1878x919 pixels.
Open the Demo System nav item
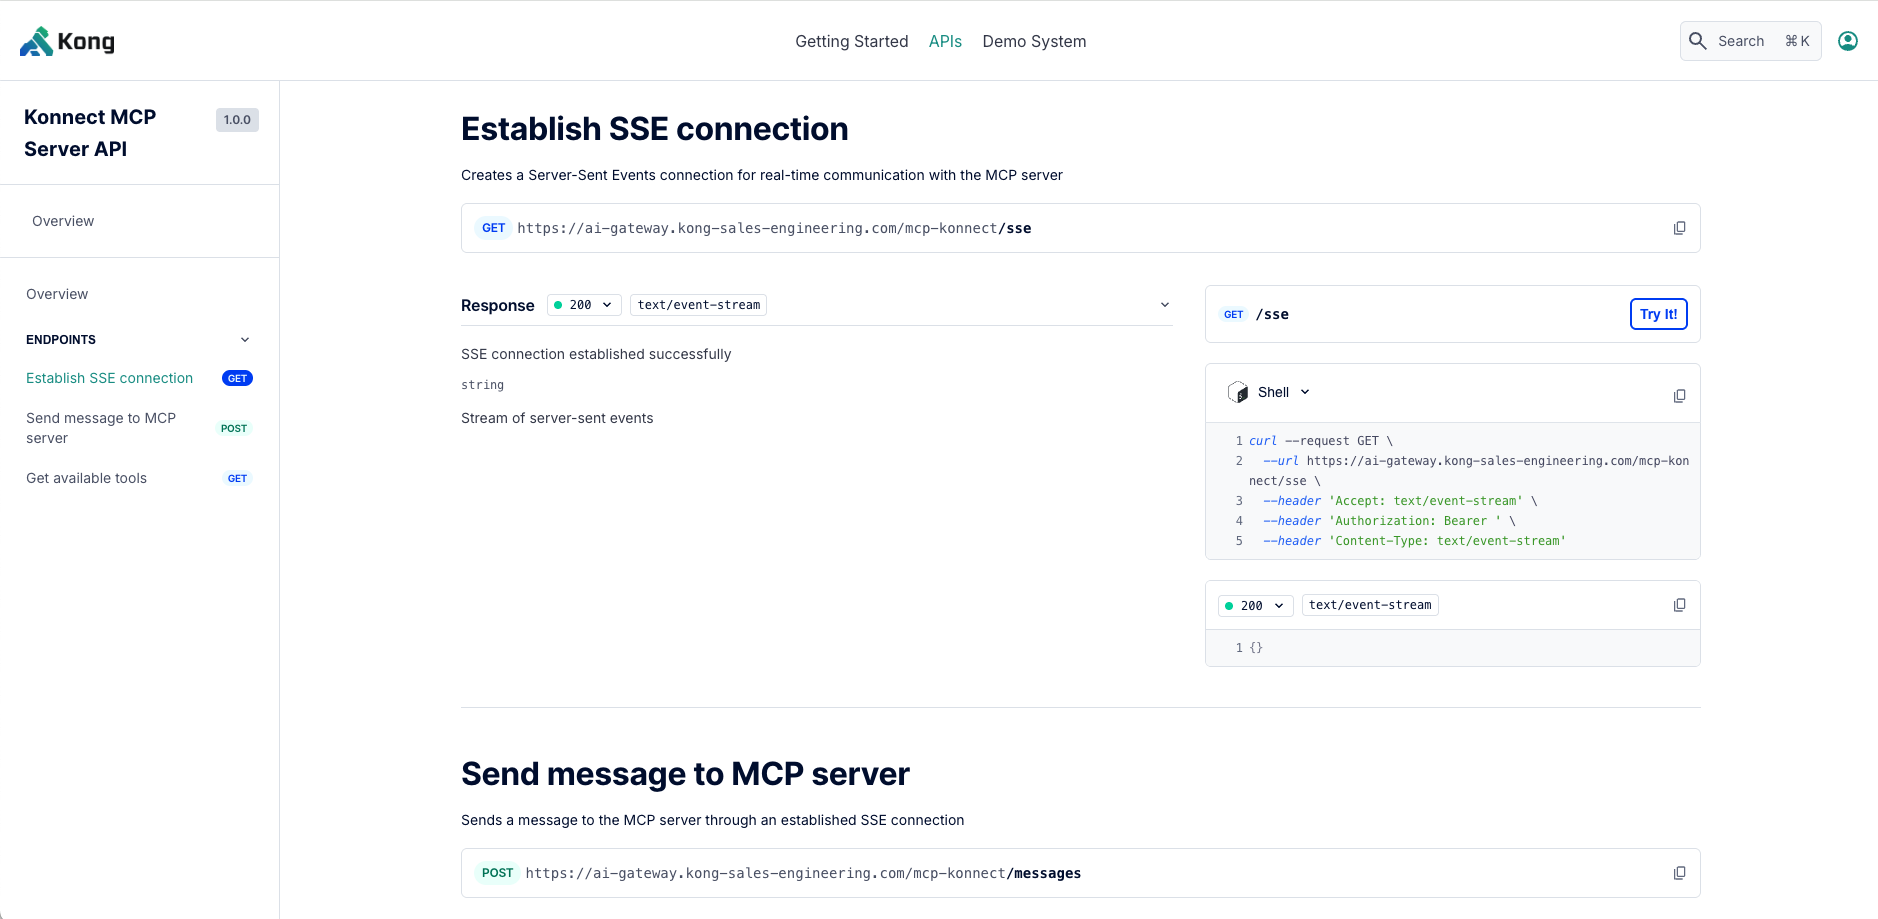1033,41
